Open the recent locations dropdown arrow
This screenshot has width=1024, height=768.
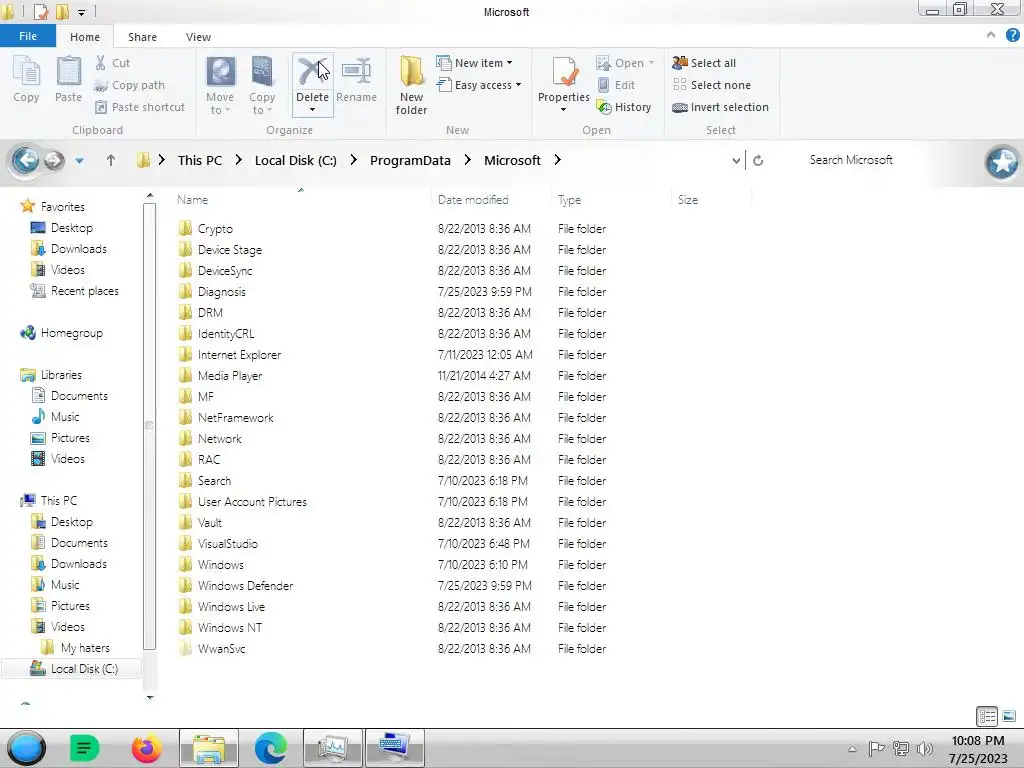click(x=79, y=160)
